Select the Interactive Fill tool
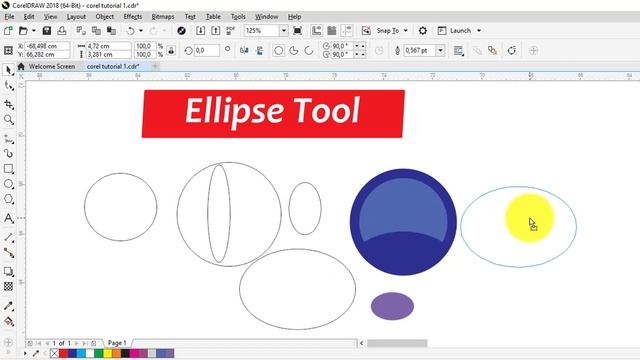 pos(8,322)
